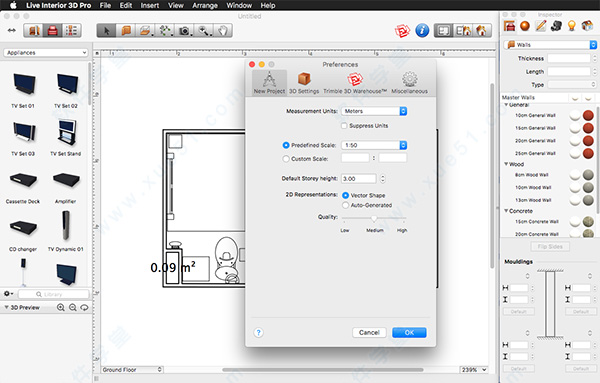Enable the Suppress Units checkbox
This screenshot has height=383, width=600.
(x=344, y=125)
